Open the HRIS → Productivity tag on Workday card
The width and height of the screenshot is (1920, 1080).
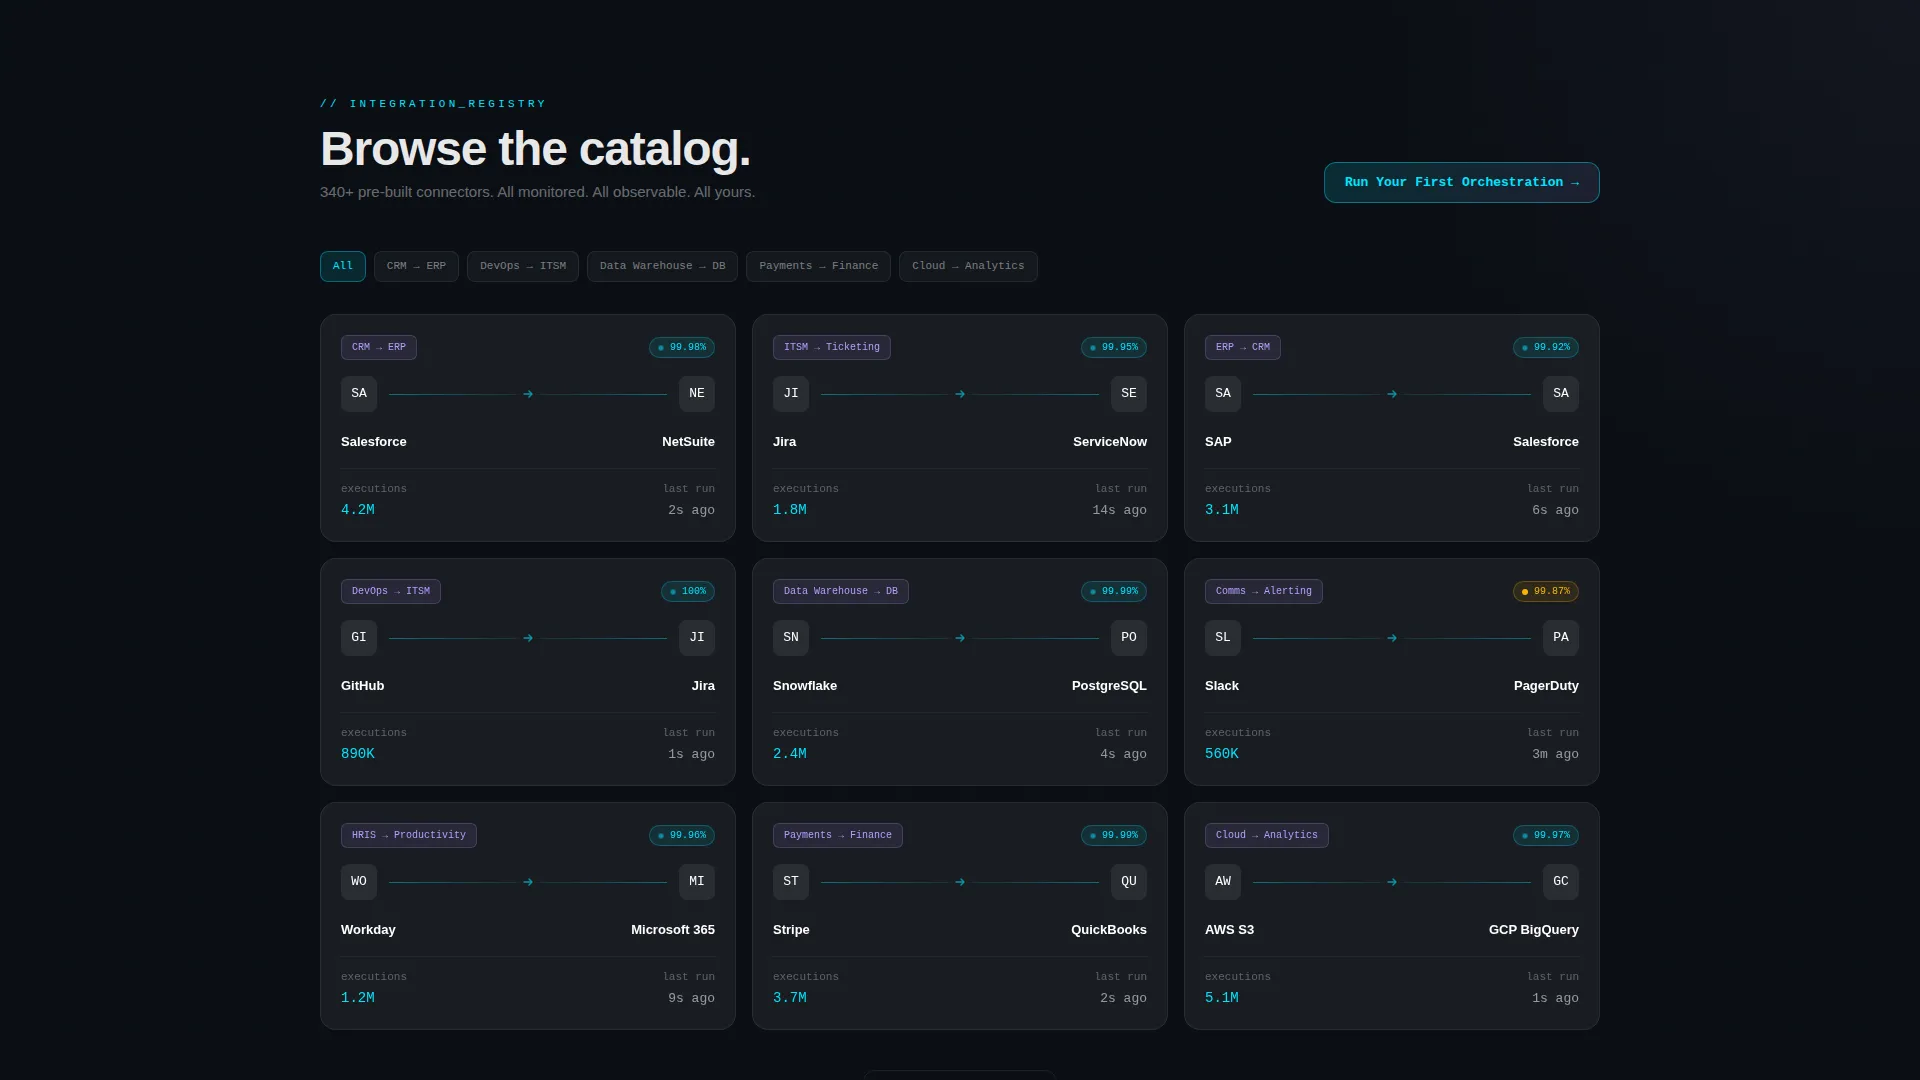409,836
